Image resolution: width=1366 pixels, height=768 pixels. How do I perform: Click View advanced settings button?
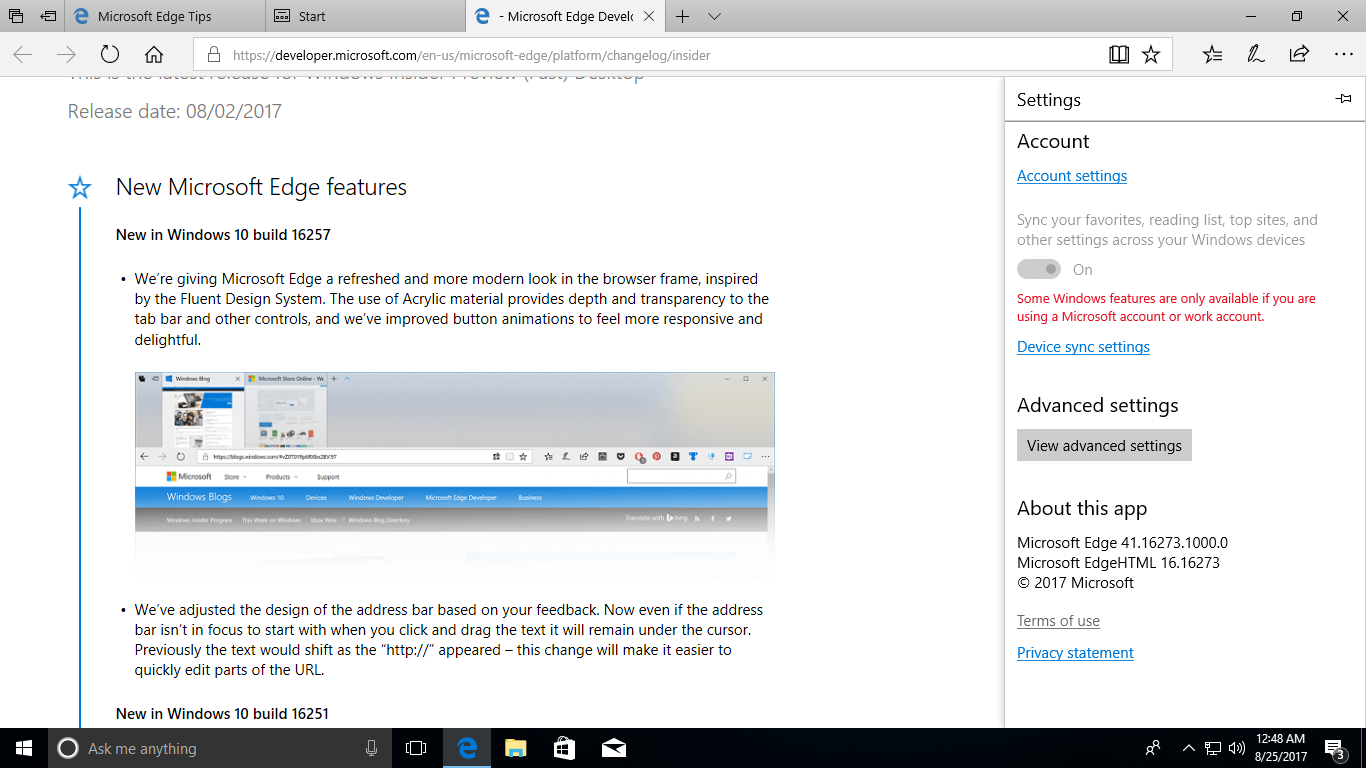pyautogui.click(x=1104, y=445)
